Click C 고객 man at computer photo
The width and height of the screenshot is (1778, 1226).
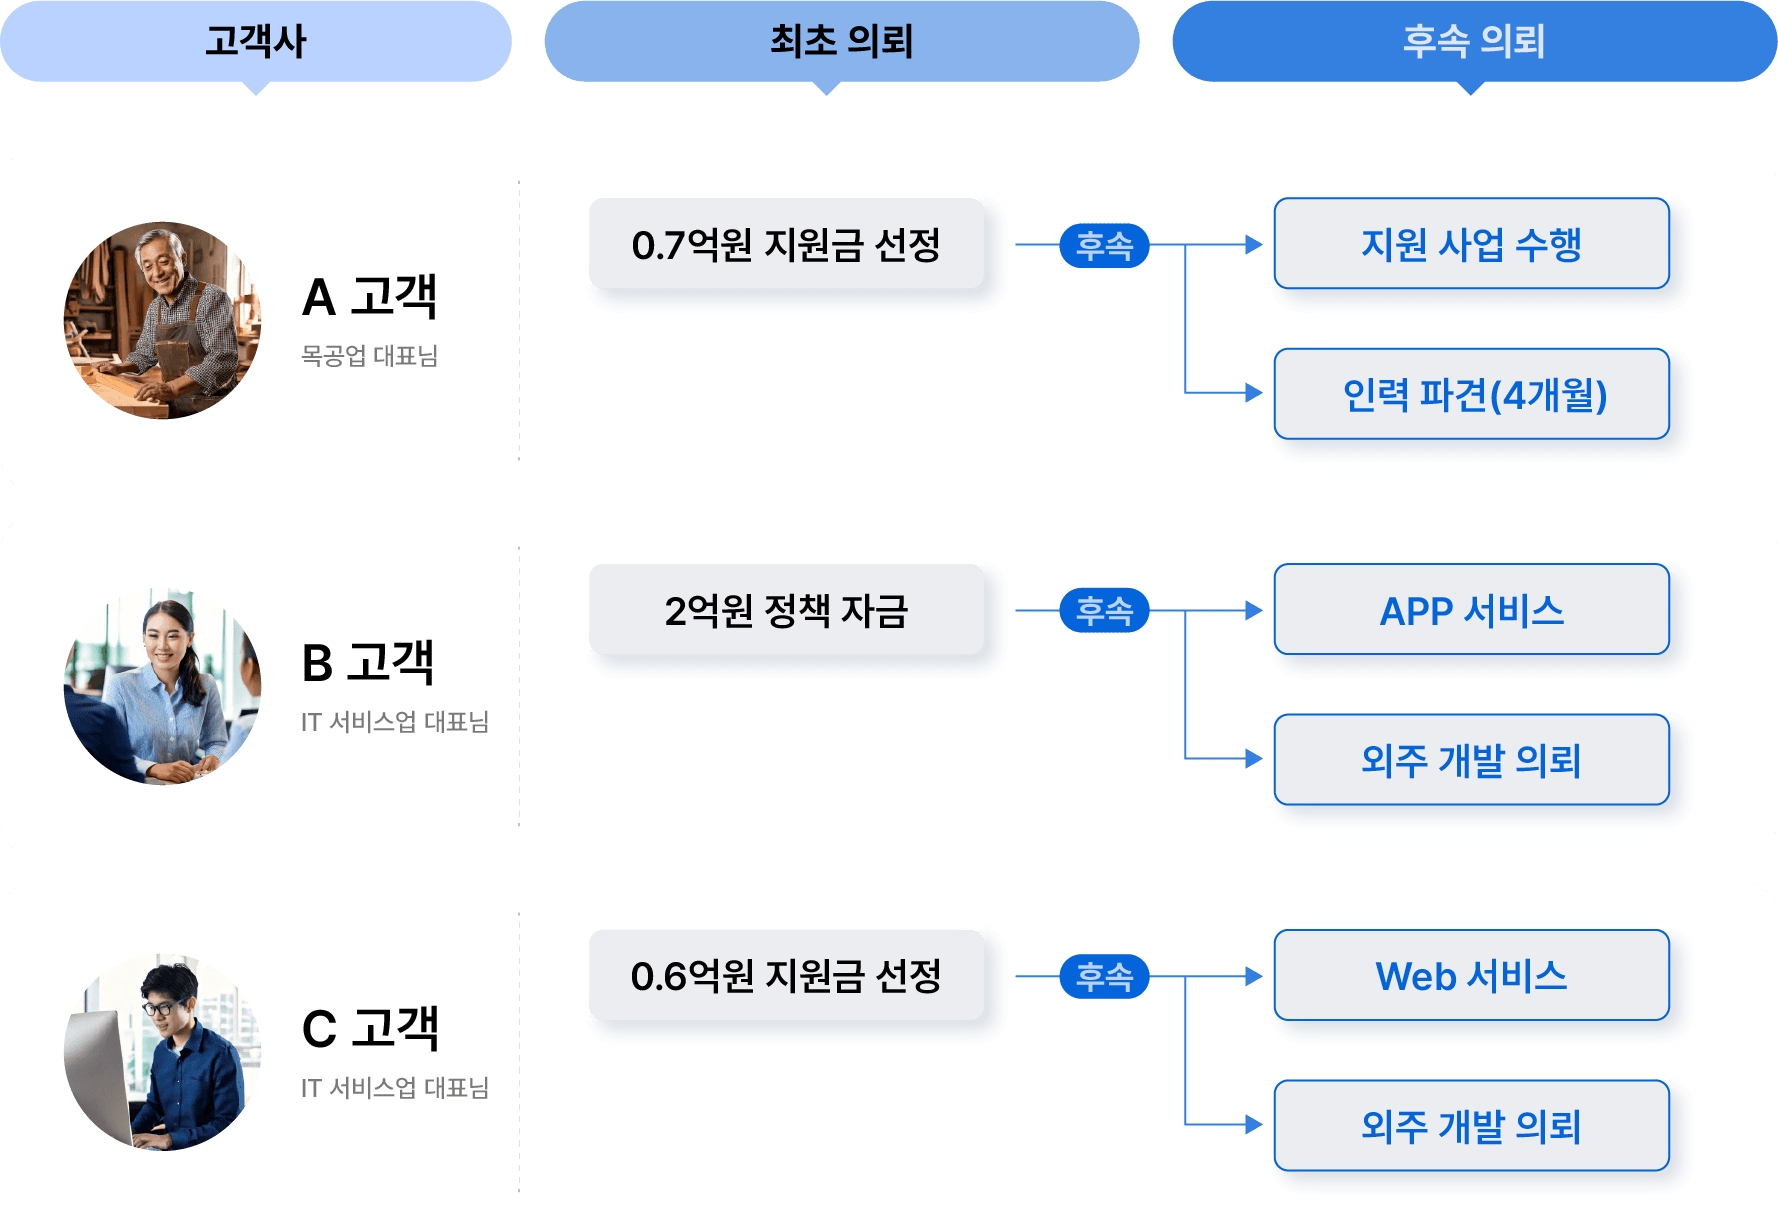(162, 1052)
